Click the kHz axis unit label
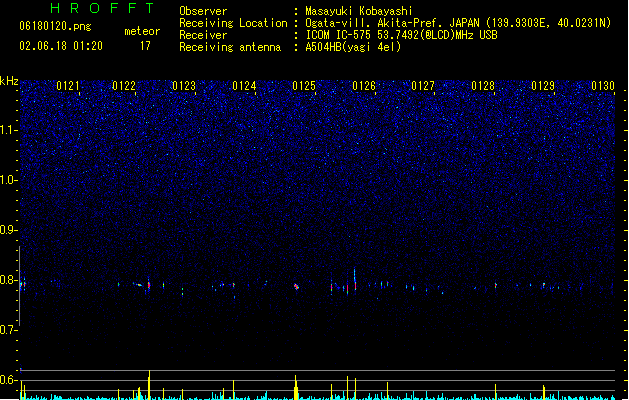Viewport: 629px width, 400px height. click(x=9, y=81)
